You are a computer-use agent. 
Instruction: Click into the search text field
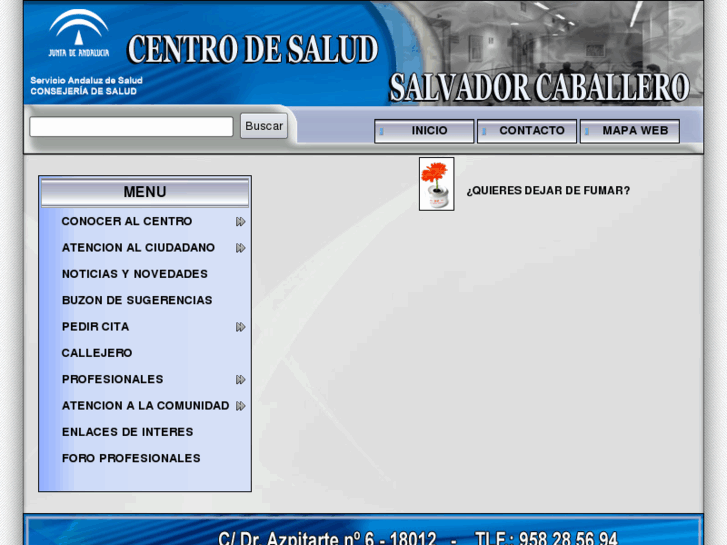[x=131, y=127]
